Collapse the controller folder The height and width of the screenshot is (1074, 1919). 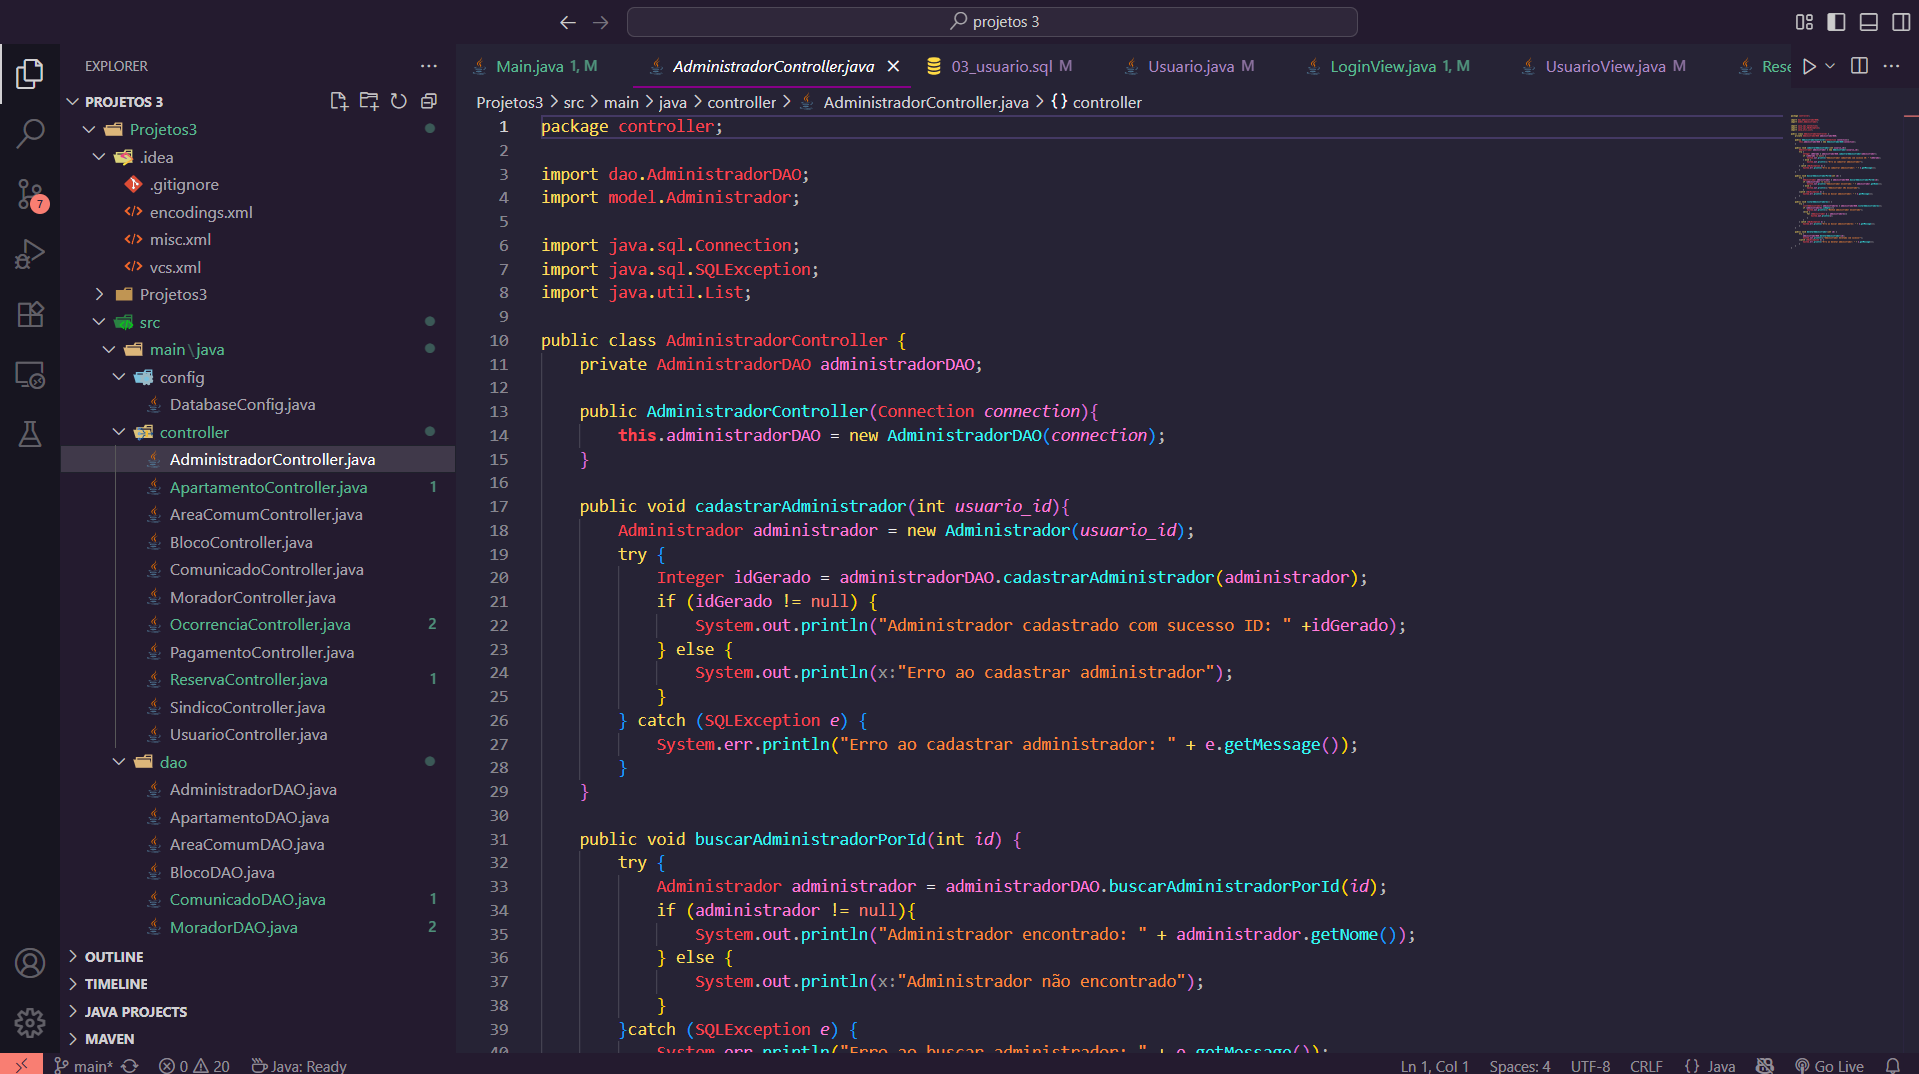pos(194,432)
